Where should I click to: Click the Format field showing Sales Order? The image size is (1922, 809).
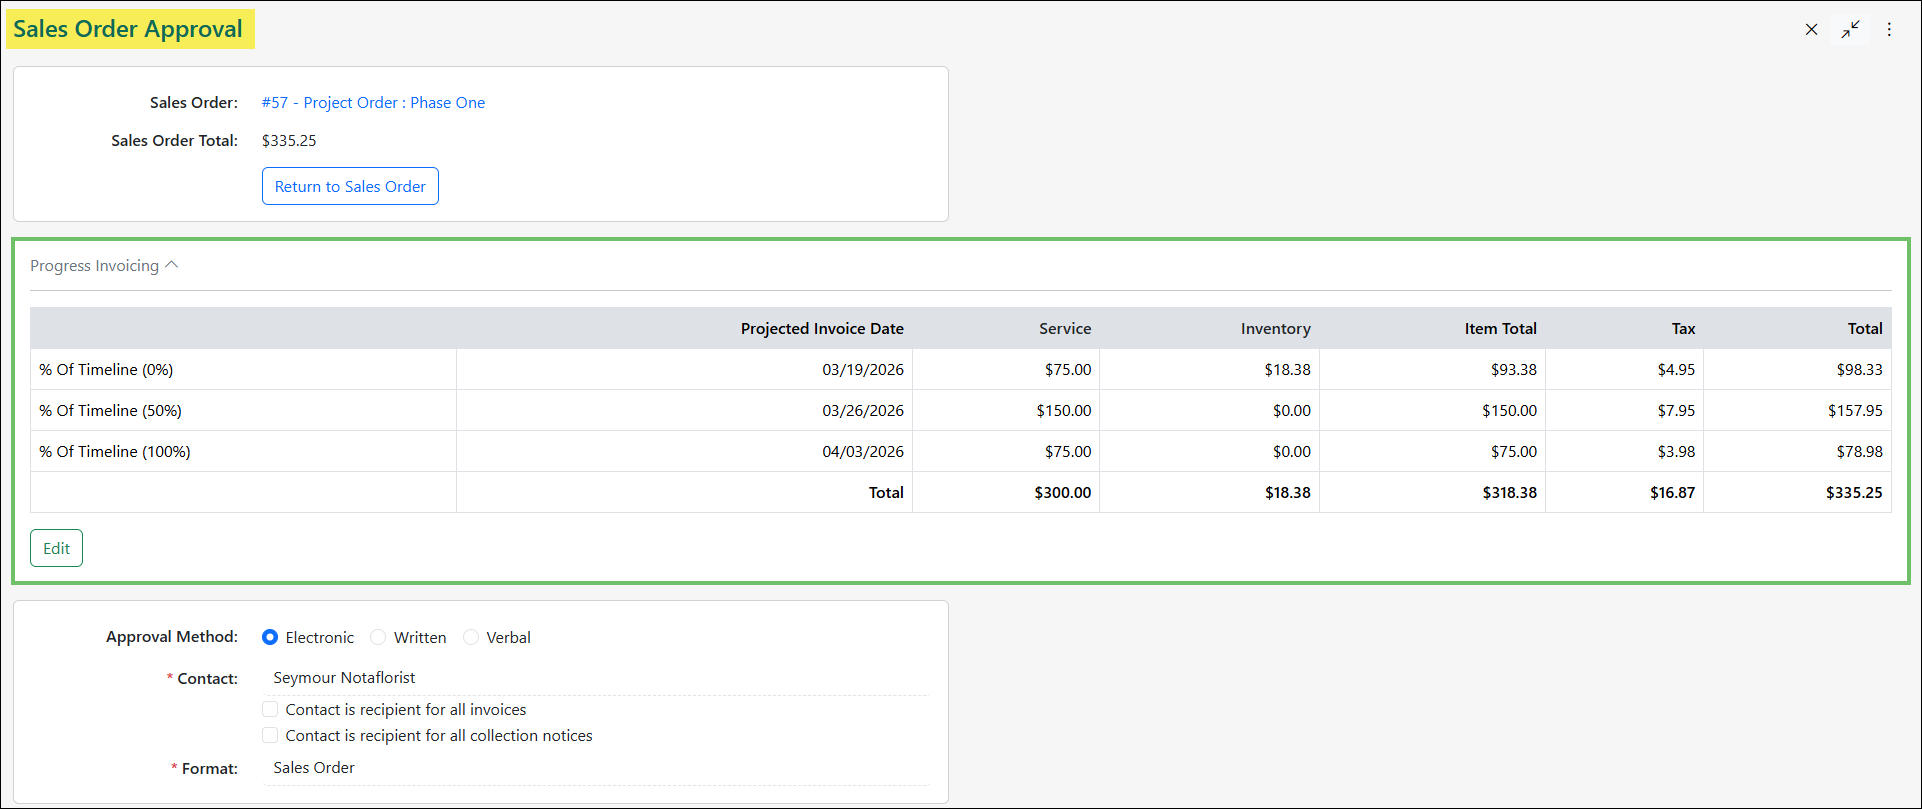[596, 768]
